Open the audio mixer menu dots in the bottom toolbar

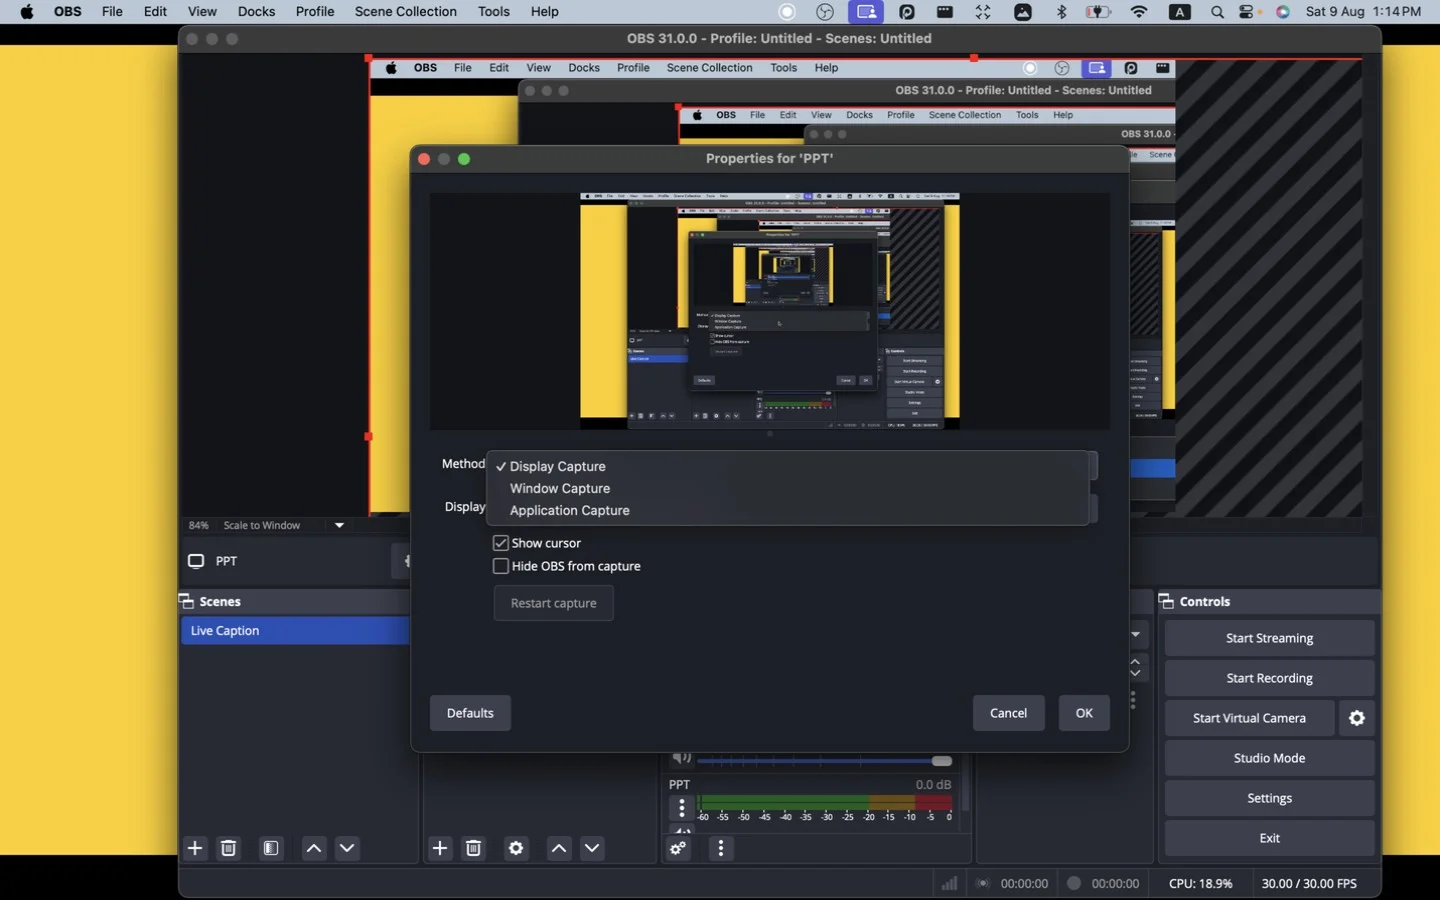721,848
